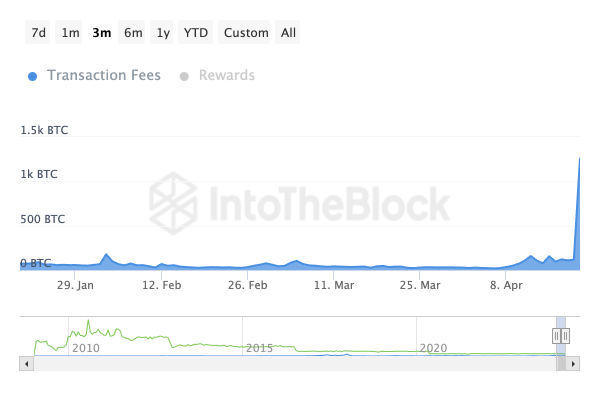Click 2010 in the navigator timeline
Viewport: 600px width, 400px height.
tap(85, 348)
